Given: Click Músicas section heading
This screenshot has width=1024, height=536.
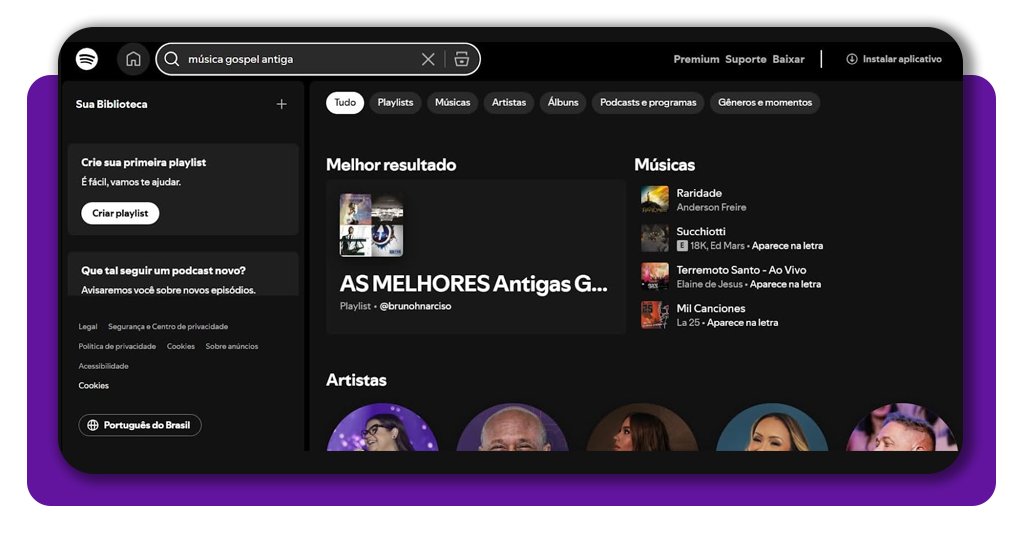Looking at the screenshot, I should [664, 165].
